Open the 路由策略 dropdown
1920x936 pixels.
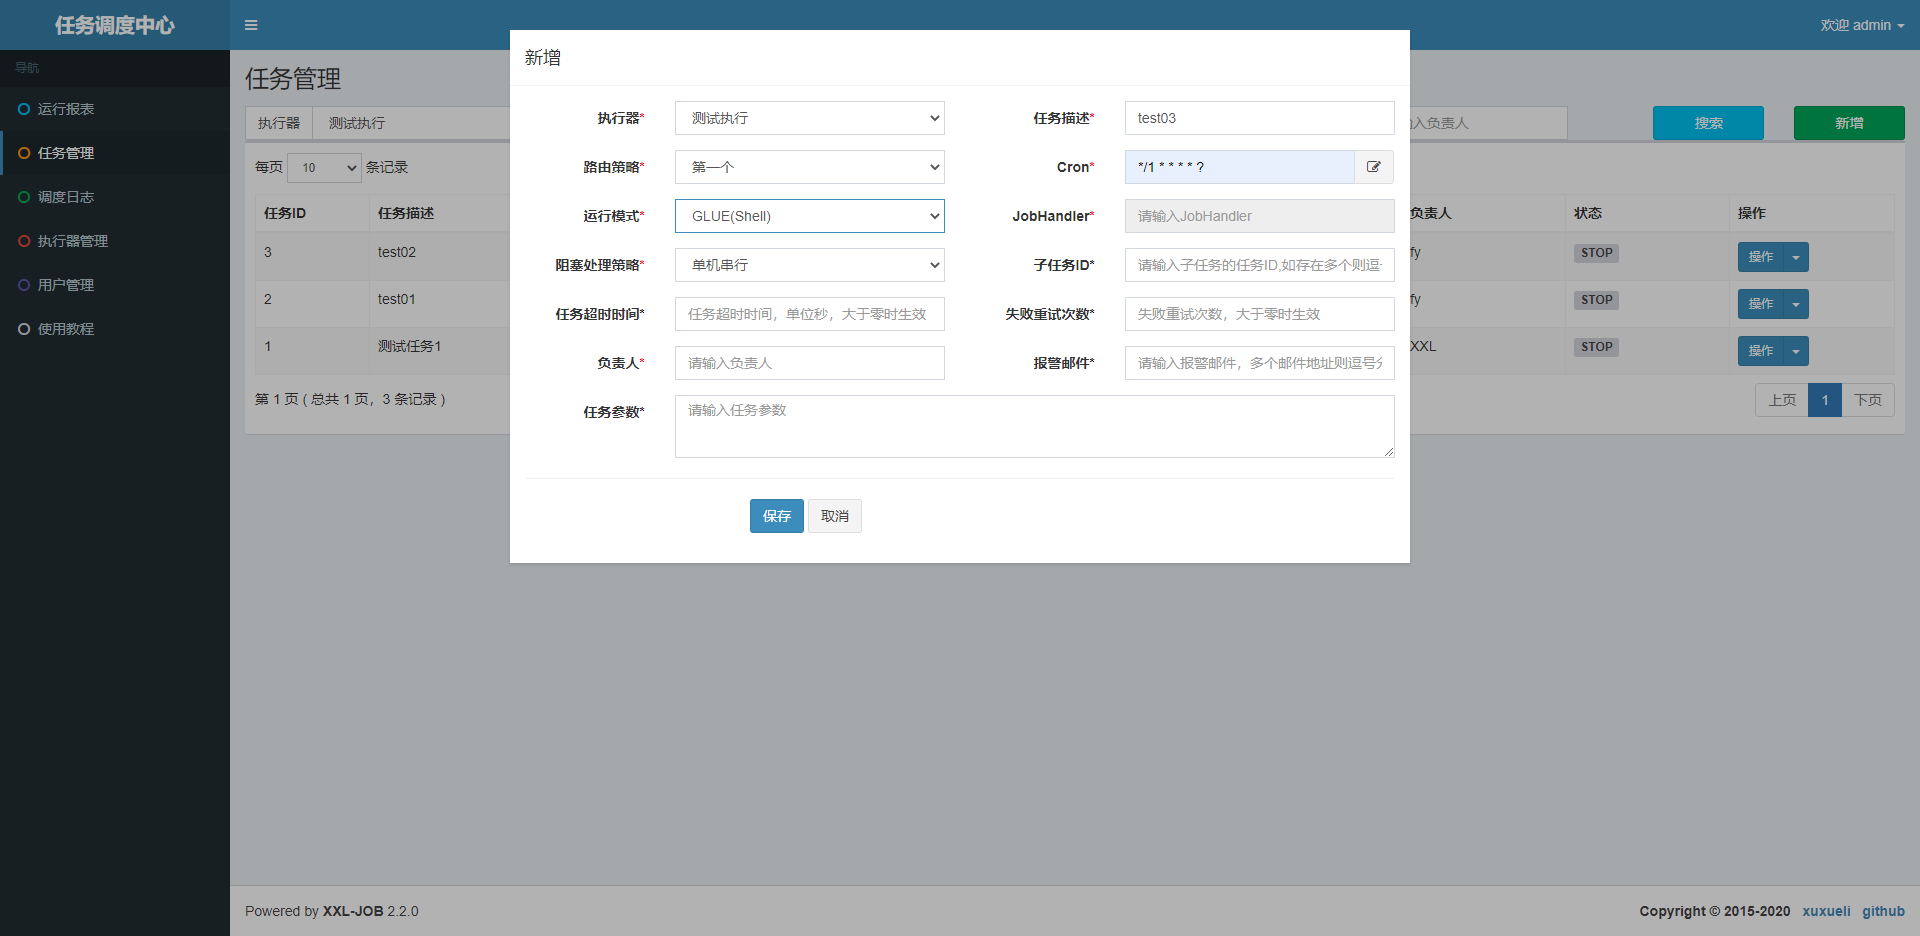810,167
